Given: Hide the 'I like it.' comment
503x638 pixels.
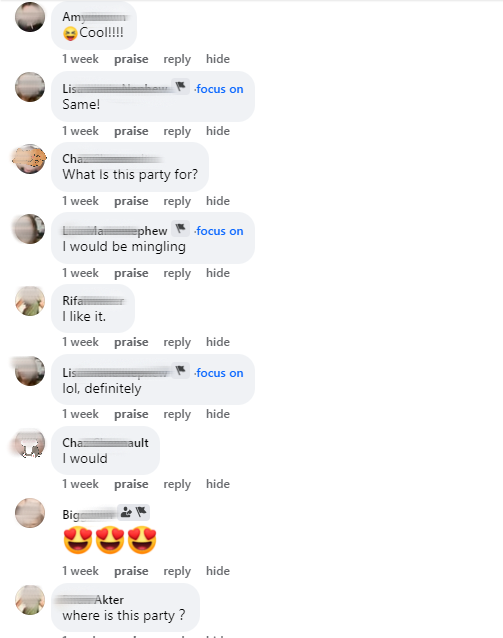Looking at the screenshot, I should click(218, 342).
